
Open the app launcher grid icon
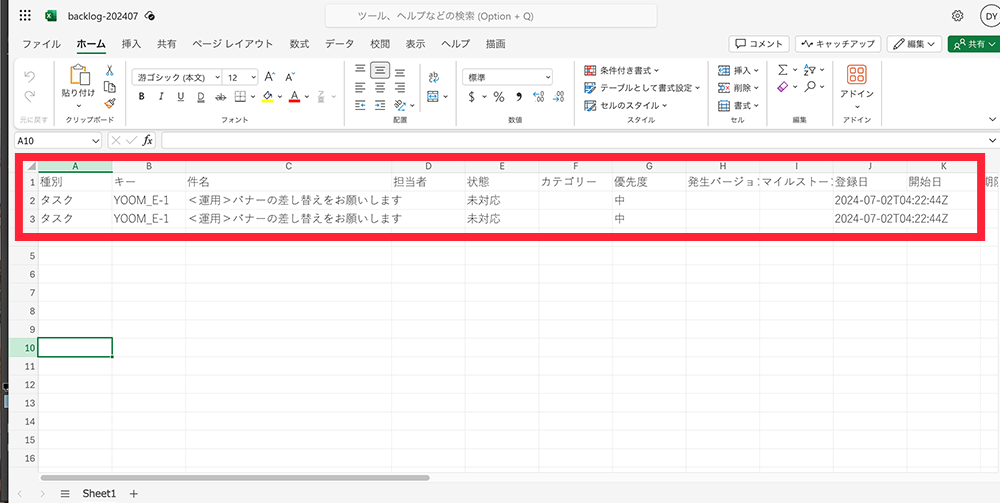point(25,16)
